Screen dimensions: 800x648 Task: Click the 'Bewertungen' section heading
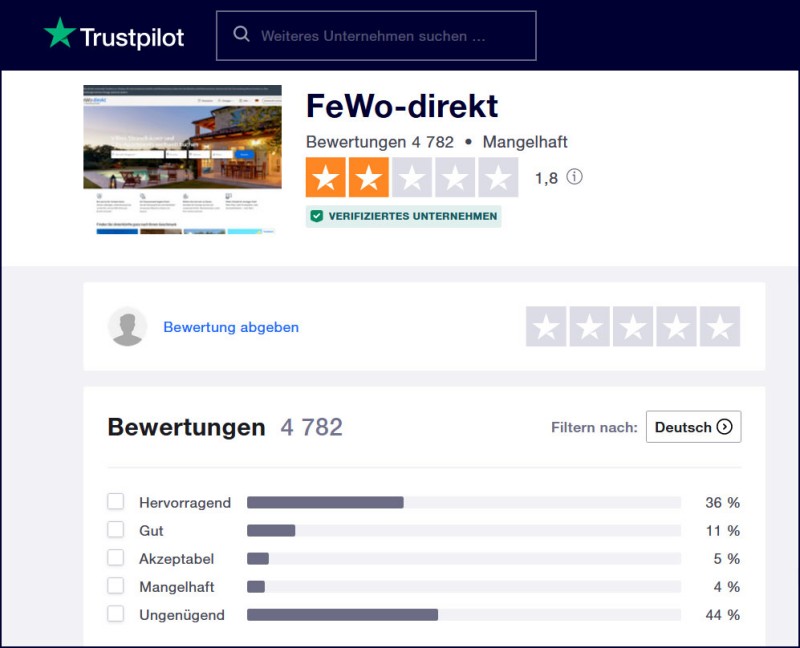186,427
